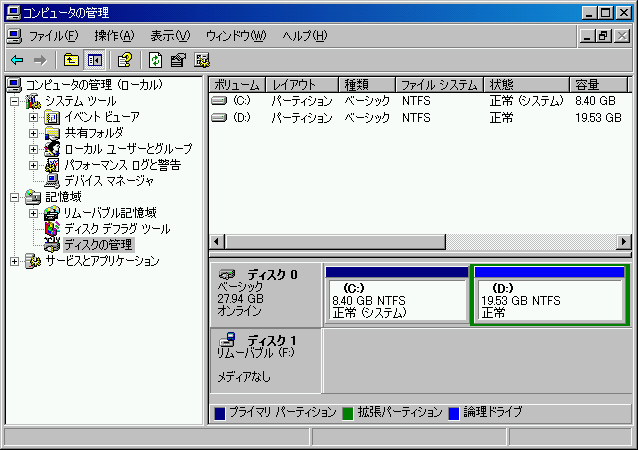Click the 論理ドライブ blue legend swatch
The image size is (638, 450).
[454, 413]
